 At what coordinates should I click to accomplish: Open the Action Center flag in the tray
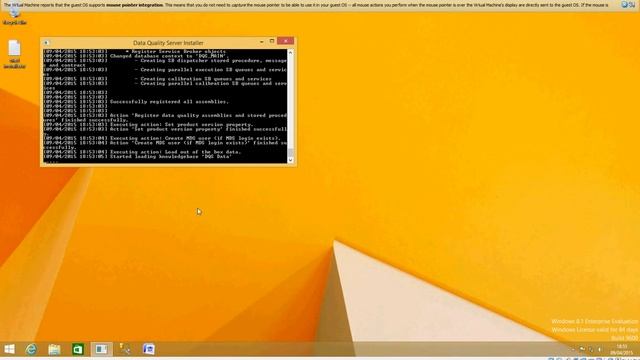[582, 349]
